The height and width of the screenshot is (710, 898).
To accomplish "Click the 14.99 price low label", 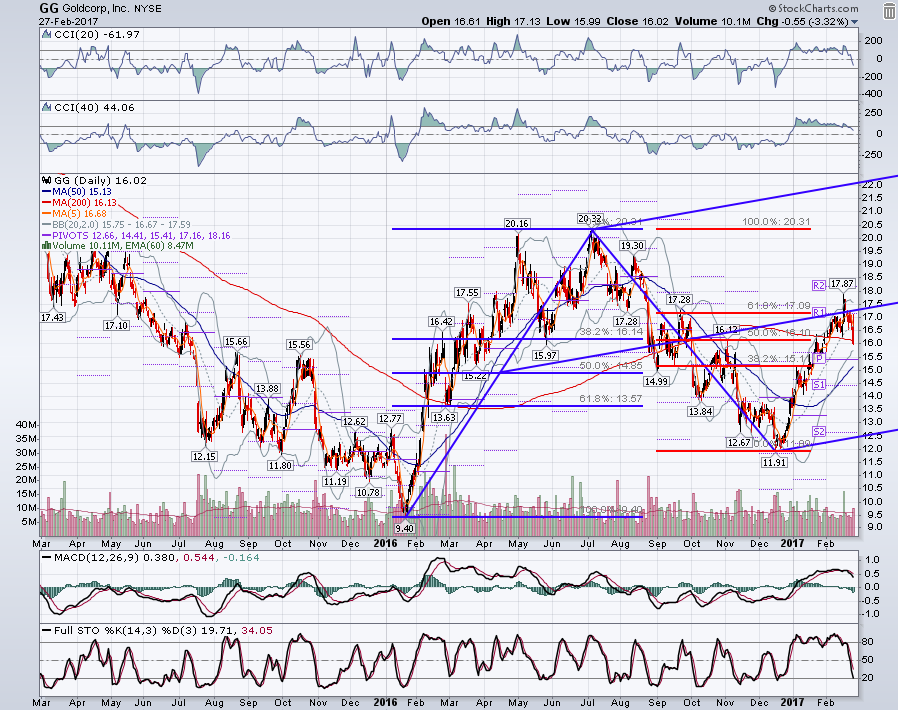I will [656, 381].
